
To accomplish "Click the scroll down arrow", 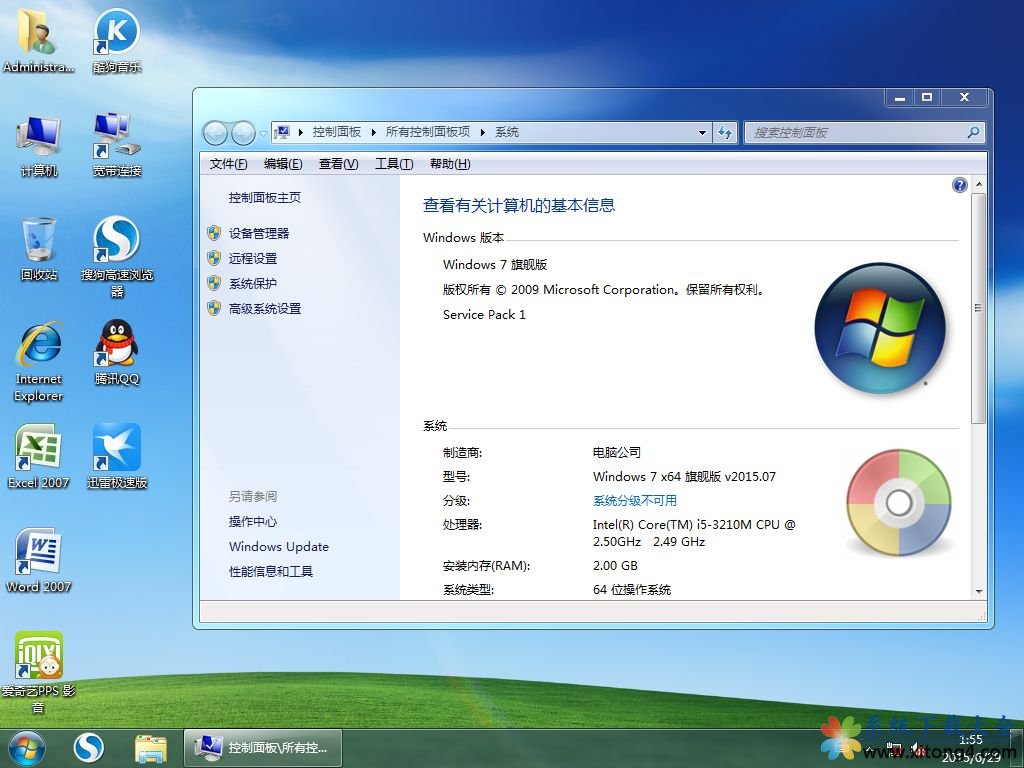I will point(978,591).
